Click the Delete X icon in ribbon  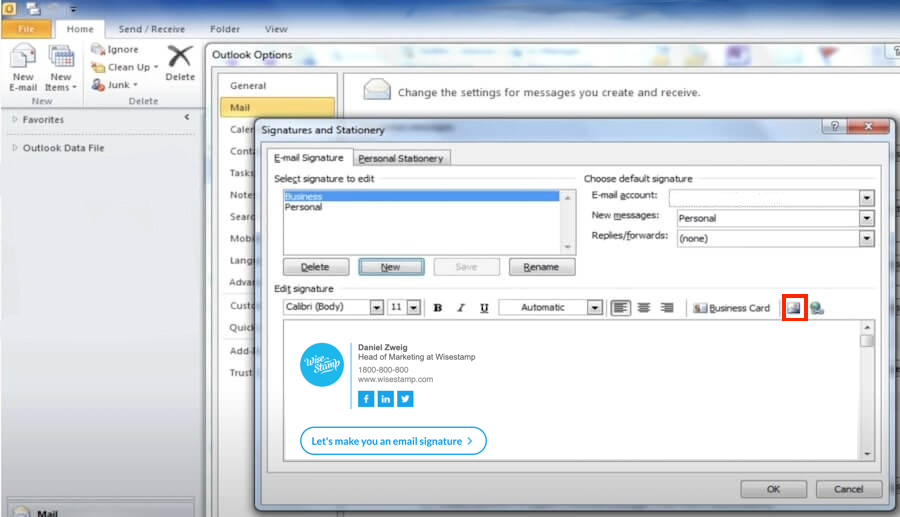point(180,56)
